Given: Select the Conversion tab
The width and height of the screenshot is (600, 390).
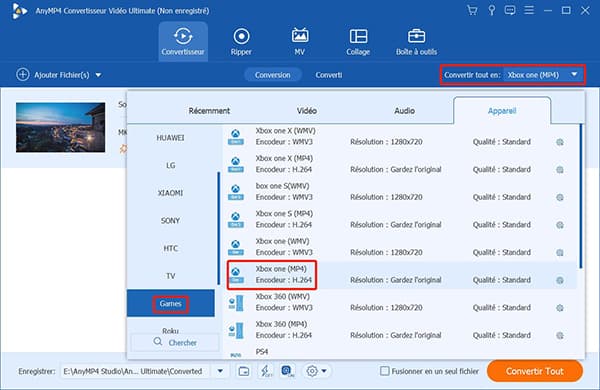Looking at the screenshot, I should tap(272, 75).
